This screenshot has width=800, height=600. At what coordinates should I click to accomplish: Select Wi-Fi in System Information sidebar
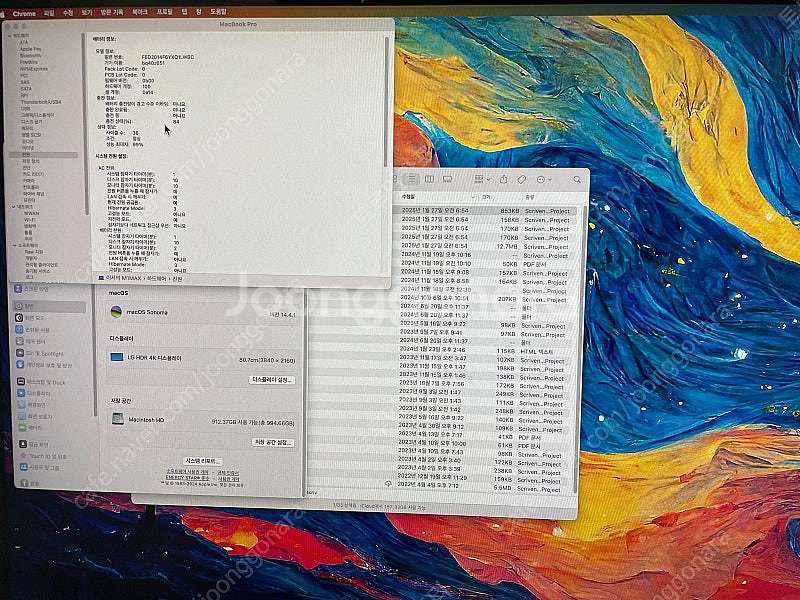click(x=30, y=219)
